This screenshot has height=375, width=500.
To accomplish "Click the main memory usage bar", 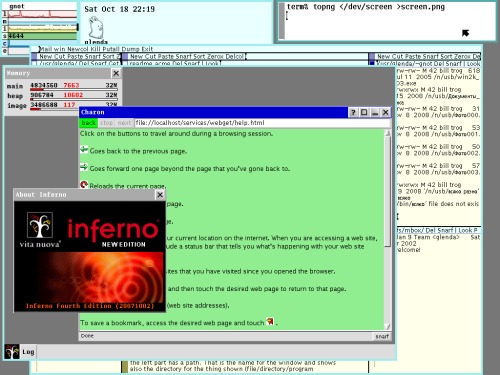I will pyautogui.click(x=74, y=89).
